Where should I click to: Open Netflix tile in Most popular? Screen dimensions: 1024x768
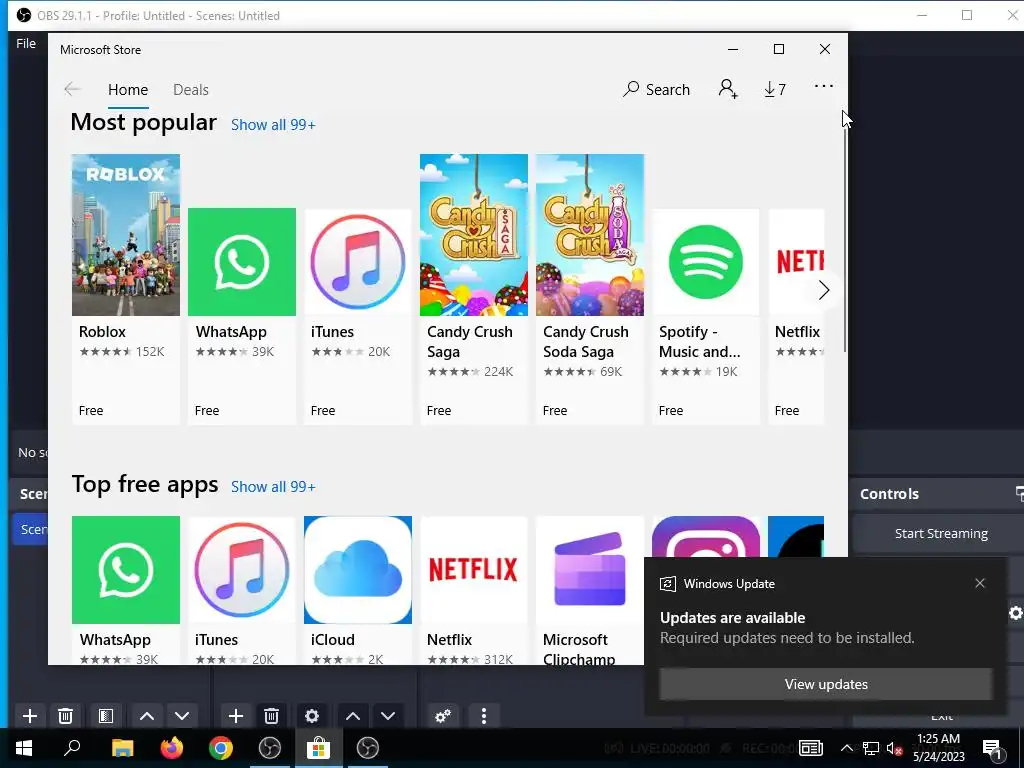[x=796, y=316]
